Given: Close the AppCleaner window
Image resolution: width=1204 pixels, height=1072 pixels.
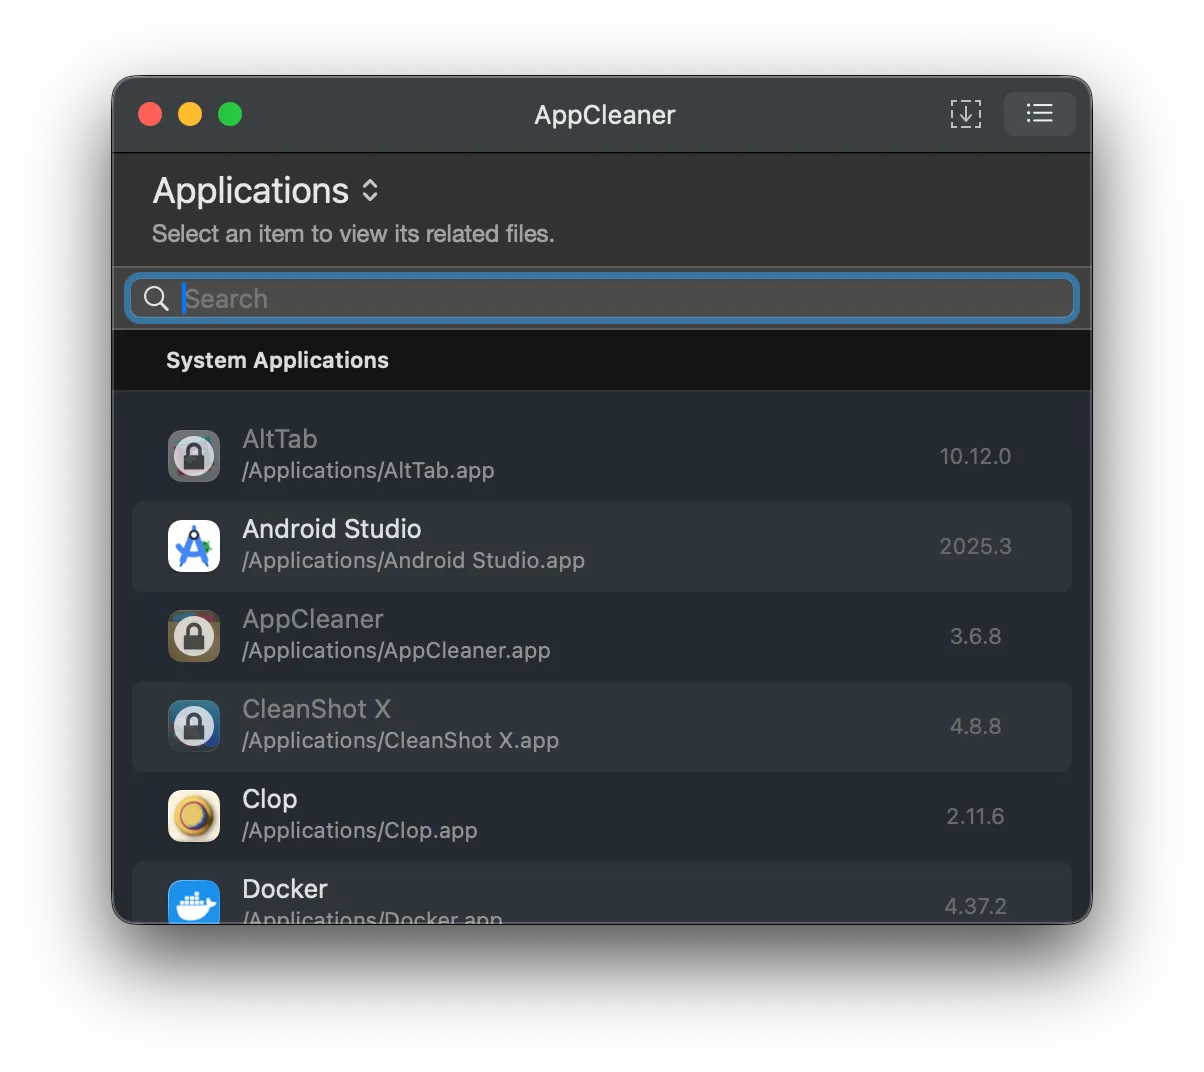Looking at the screenshot, I should point(150,114).
